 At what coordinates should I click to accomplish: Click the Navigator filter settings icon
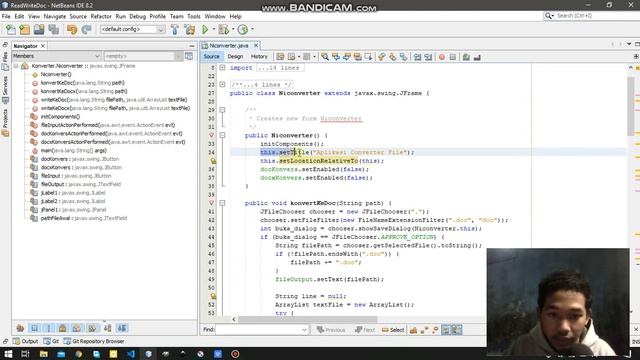tap(189, 56)
